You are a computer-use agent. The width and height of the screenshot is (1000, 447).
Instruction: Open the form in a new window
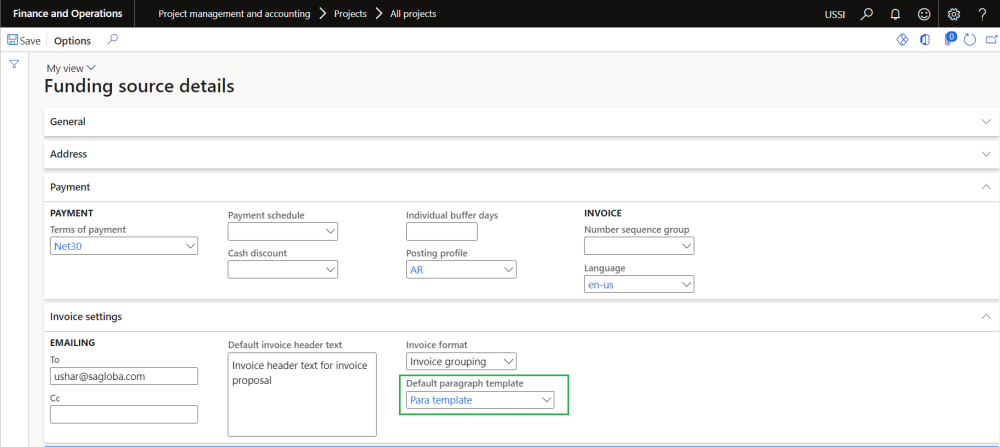pos(990,41)
